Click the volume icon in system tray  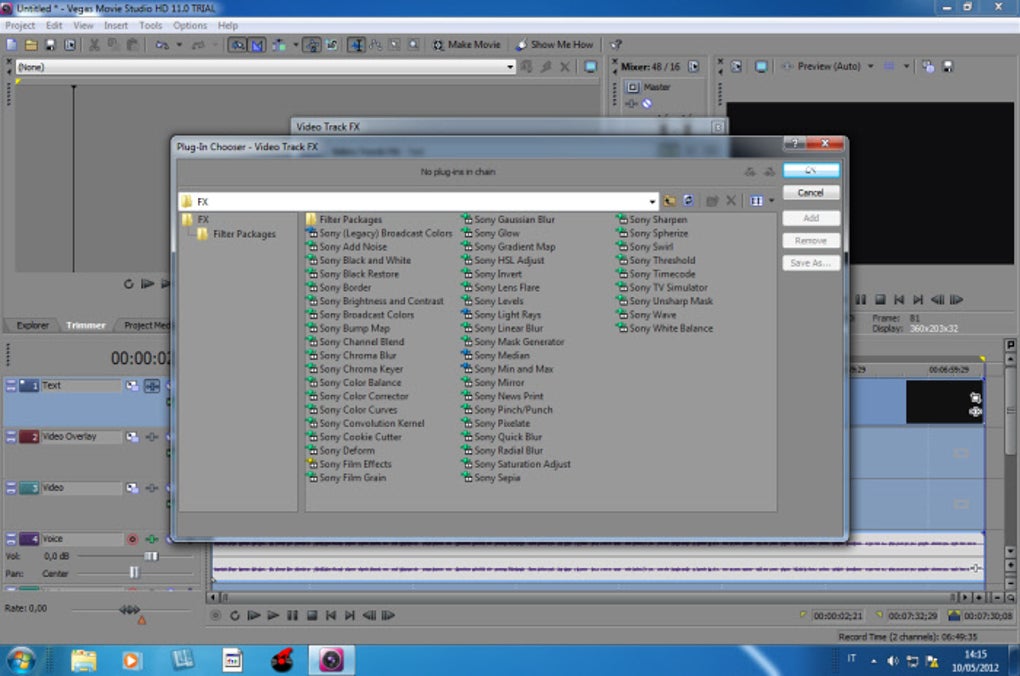[892, 661]
